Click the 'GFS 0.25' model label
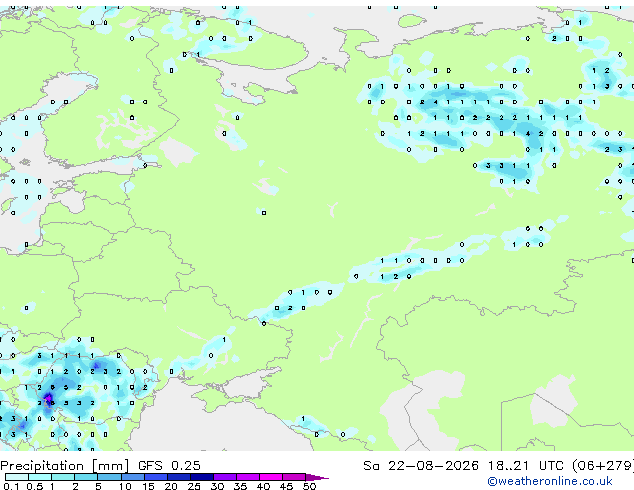The image size is (634, 490). (x=169, y=466)
